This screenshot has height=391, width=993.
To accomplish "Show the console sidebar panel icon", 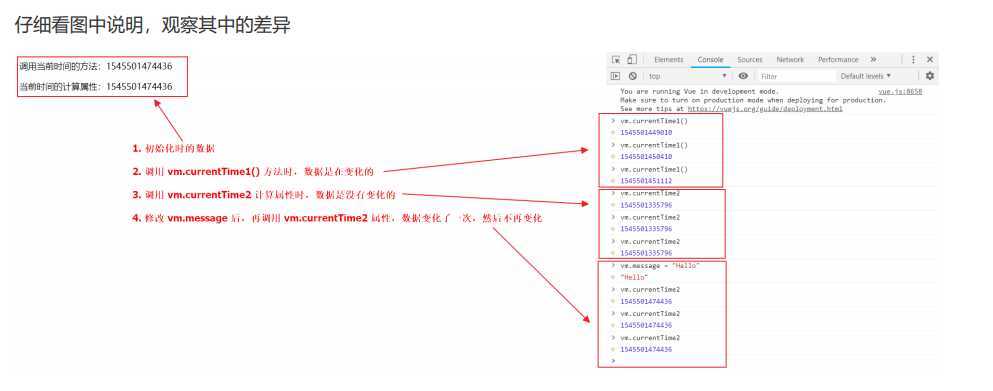I will coord(615,76).
